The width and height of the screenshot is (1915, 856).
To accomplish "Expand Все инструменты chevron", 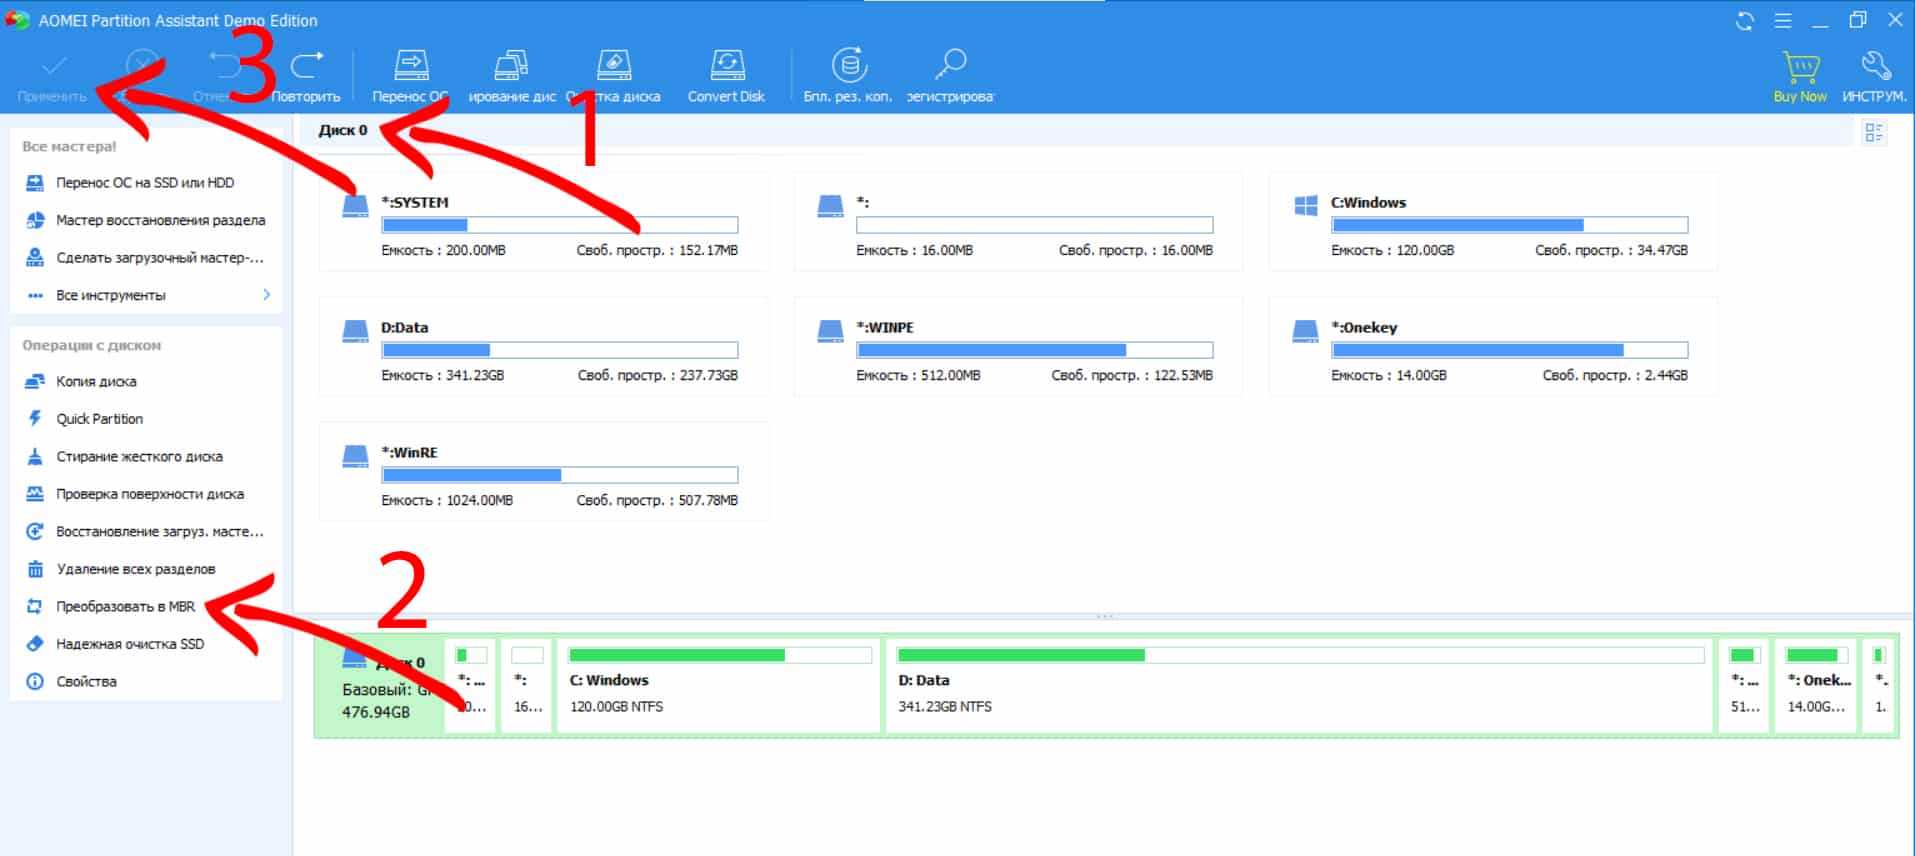I will 266,295.
